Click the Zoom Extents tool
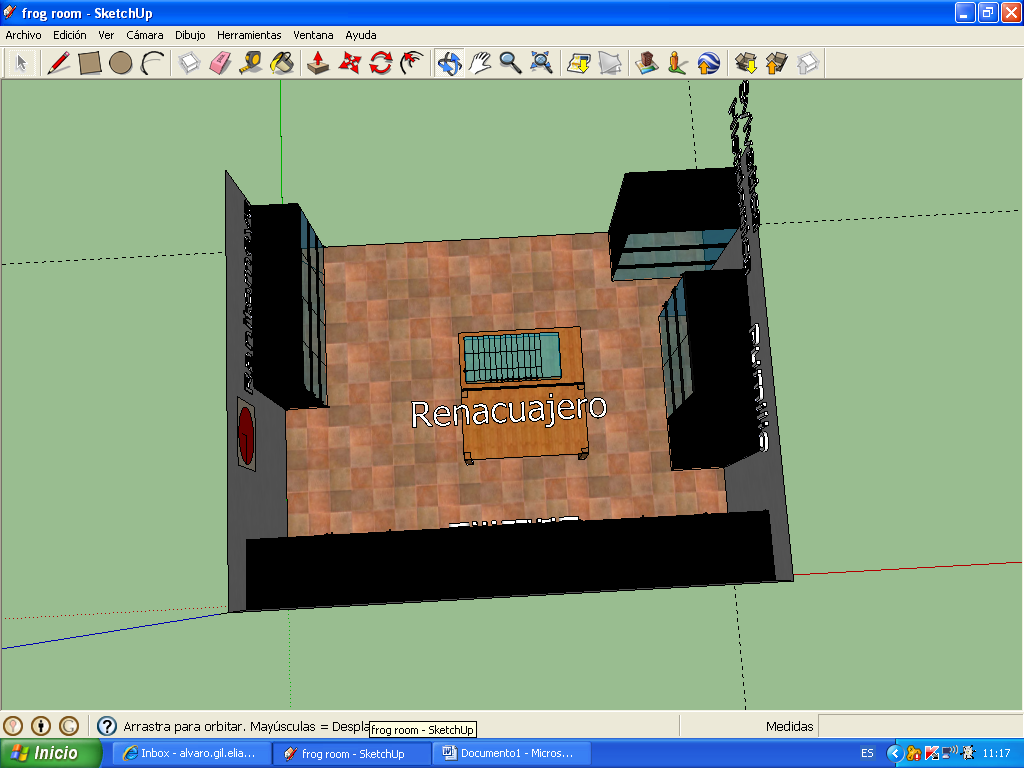This screenshot has width=1024, height=768. [542, 63]
